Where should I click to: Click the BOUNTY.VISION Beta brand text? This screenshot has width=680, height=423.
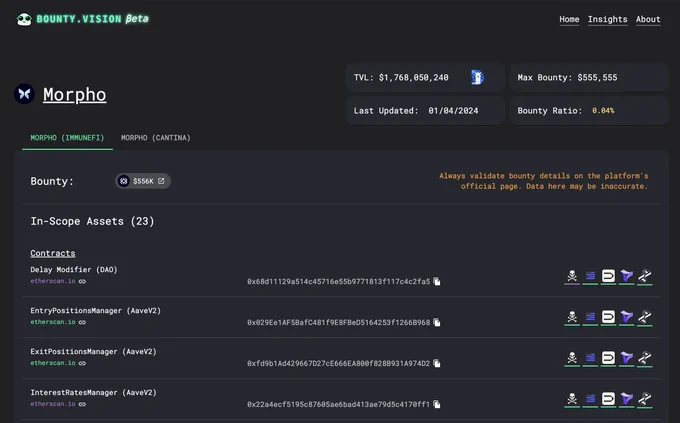[x=92, y=19]
